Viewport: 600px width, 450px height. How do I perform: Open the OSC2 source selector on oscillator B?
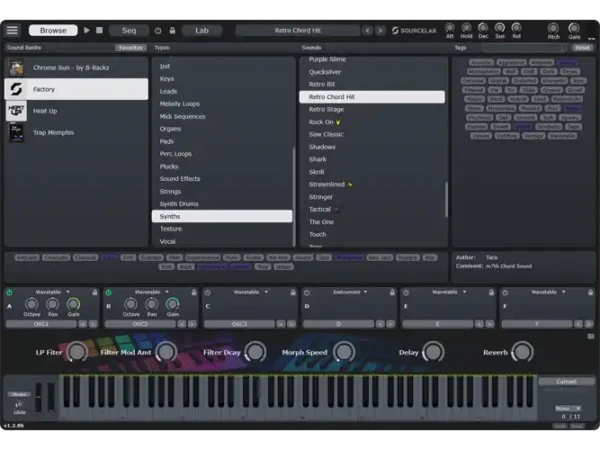pyautogui.click(x=140, y=324)
